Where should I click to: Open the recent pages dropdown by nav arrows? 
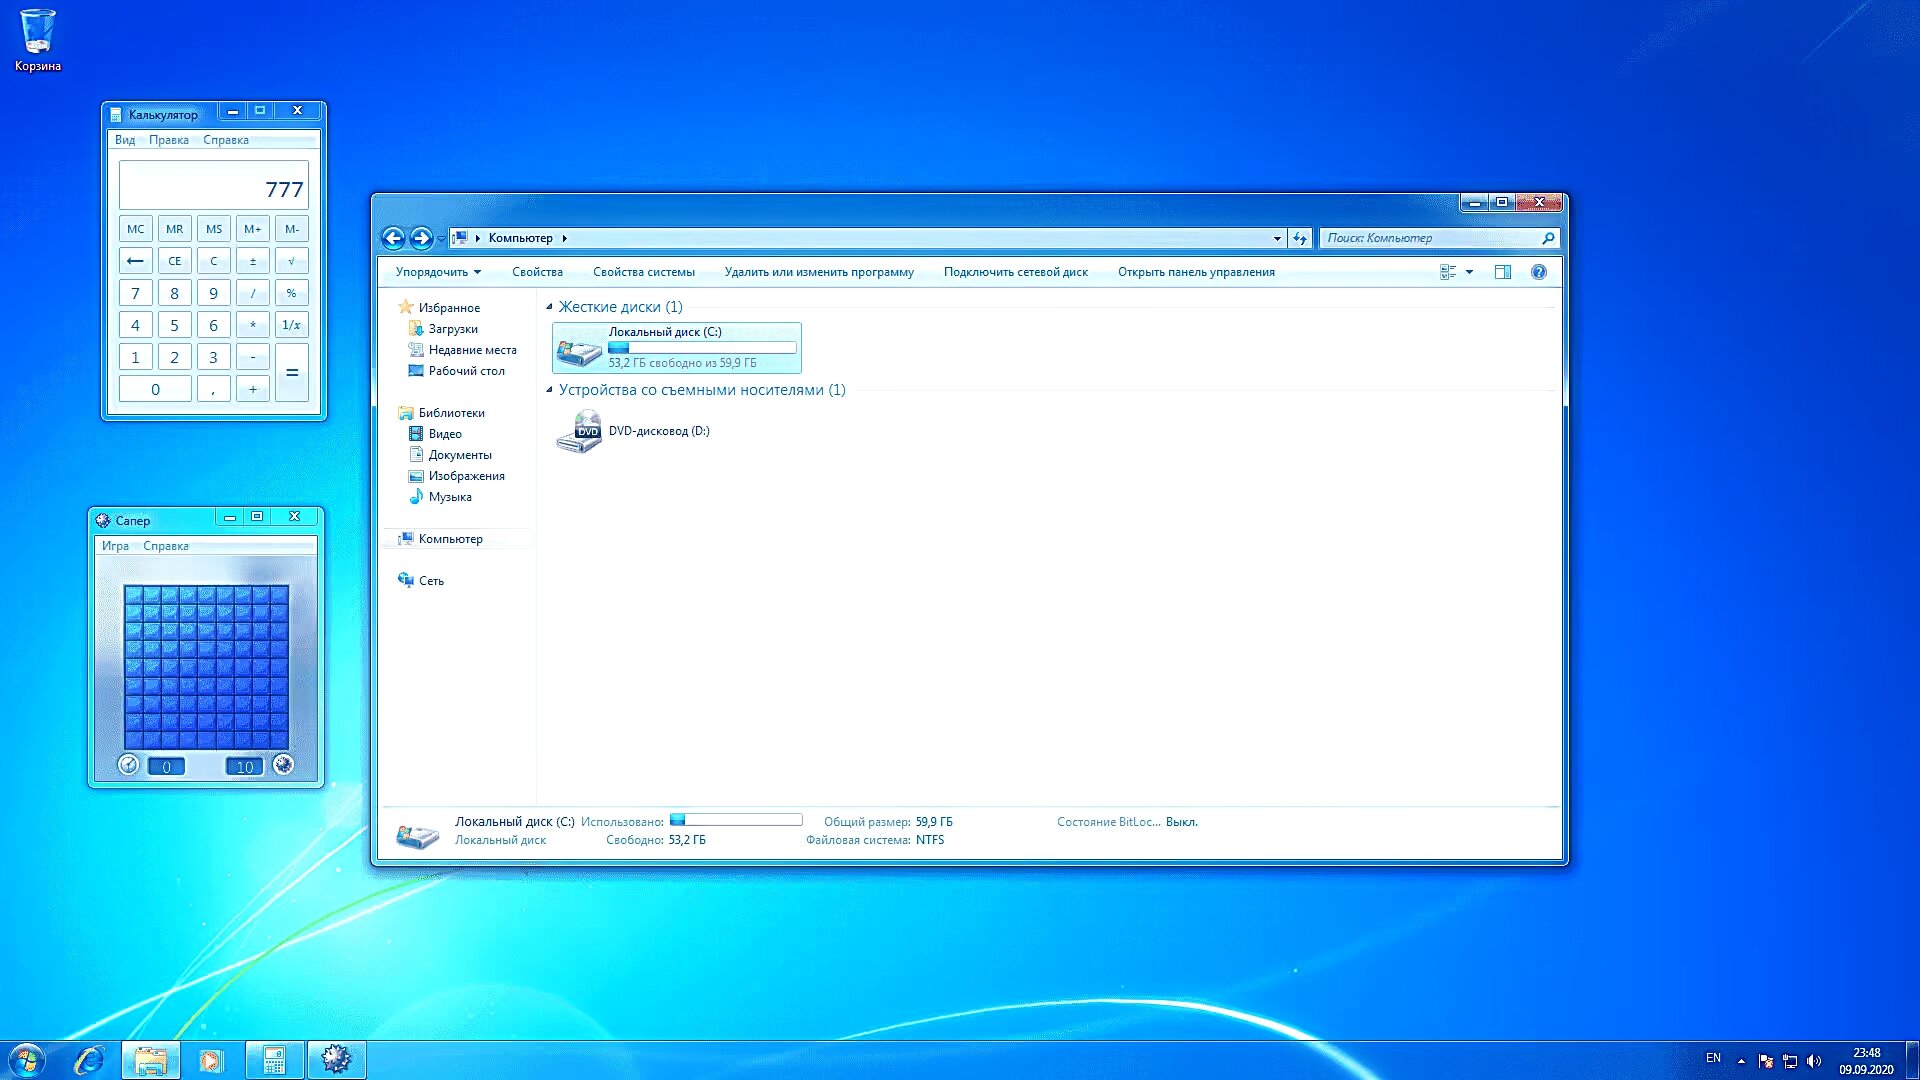coord(441,239)
